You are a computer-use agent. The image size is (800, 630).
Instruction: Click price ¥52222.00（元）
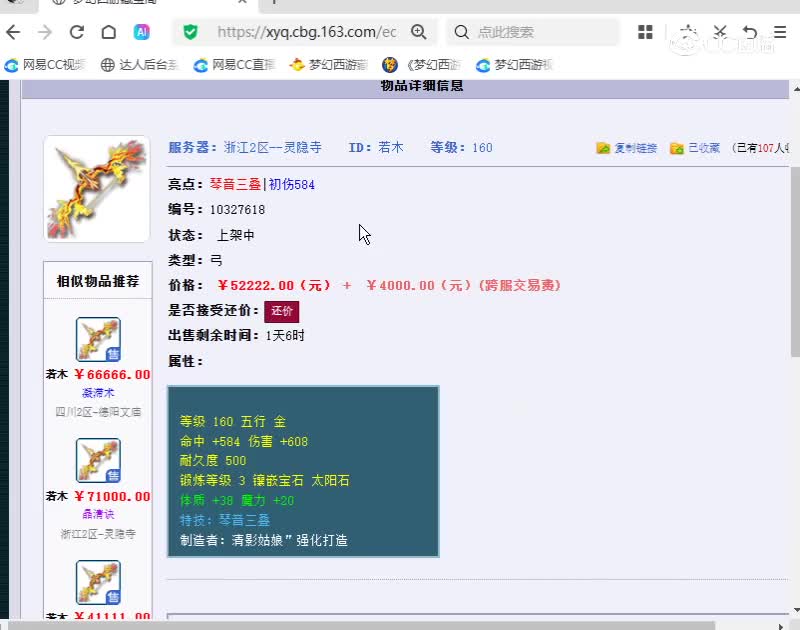(x=274, y=285)
